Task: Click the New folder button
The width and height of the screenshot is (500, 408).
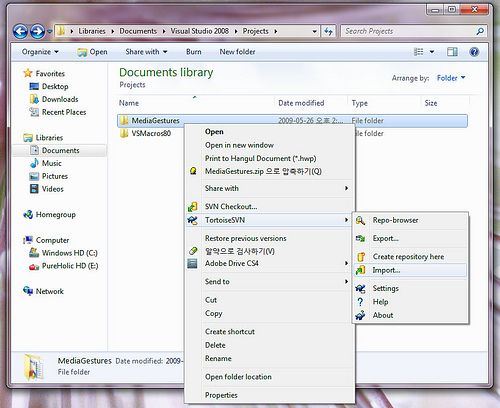Action: coord(237,52)
